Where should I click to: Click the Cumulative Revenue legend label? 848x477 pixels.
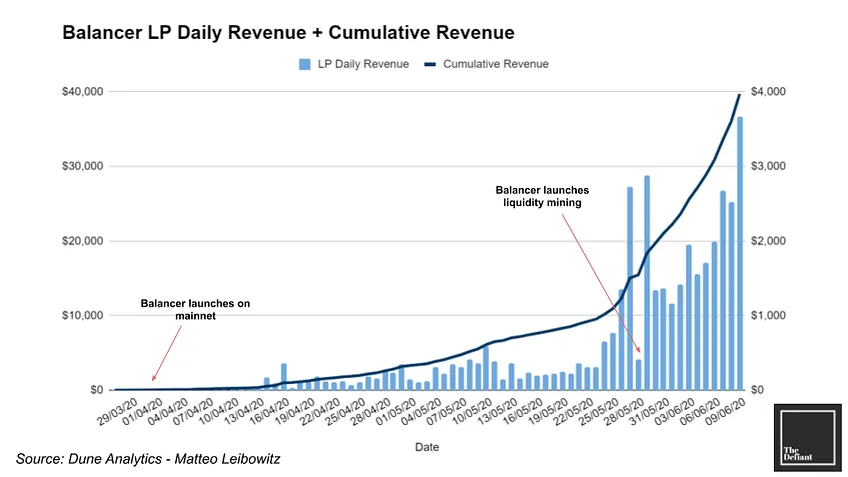pyautogui.click(x=495, y=64)
